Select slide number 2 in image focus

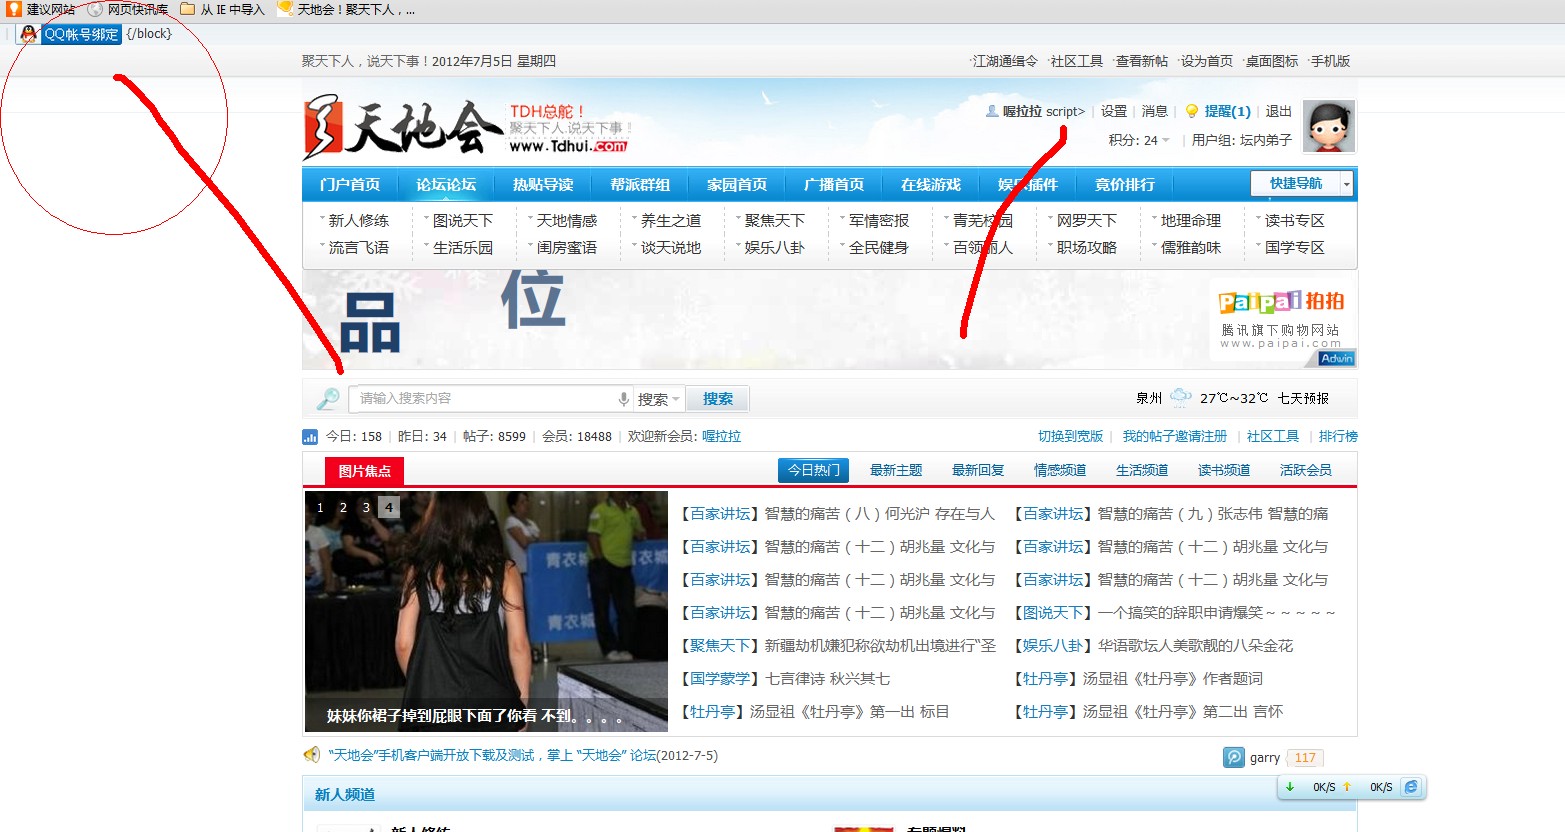(x=343, y=508)
